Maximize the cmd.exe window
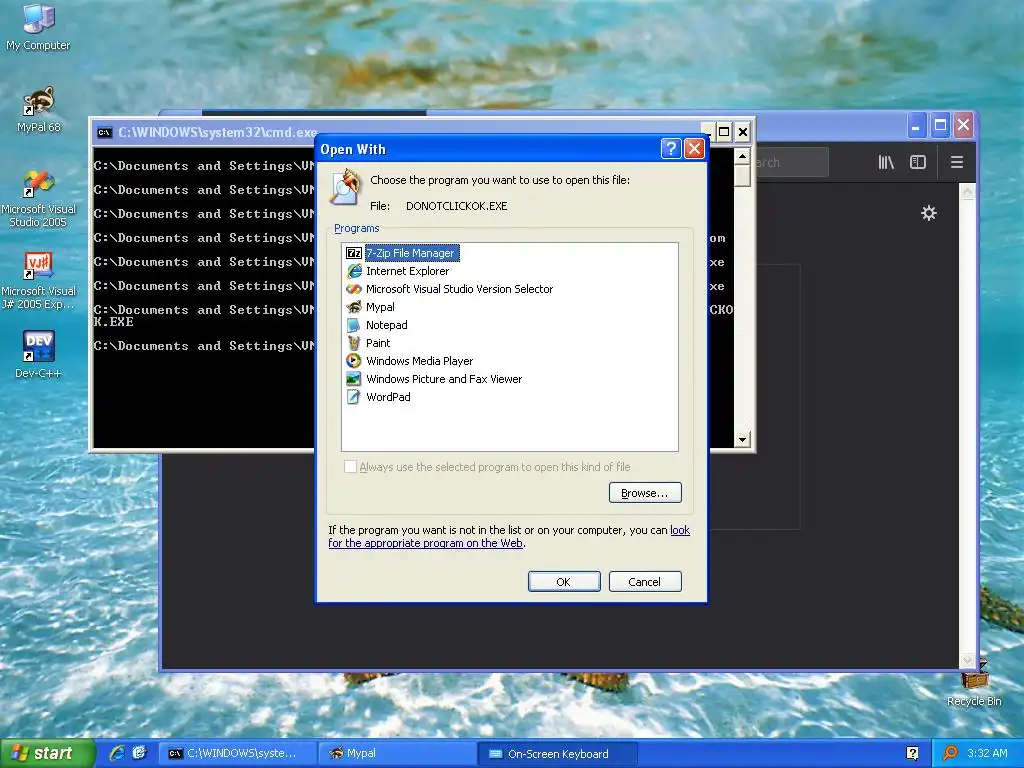Image resolution: width=1024 pixels, height=768 pixels. [x=724, y=132]
